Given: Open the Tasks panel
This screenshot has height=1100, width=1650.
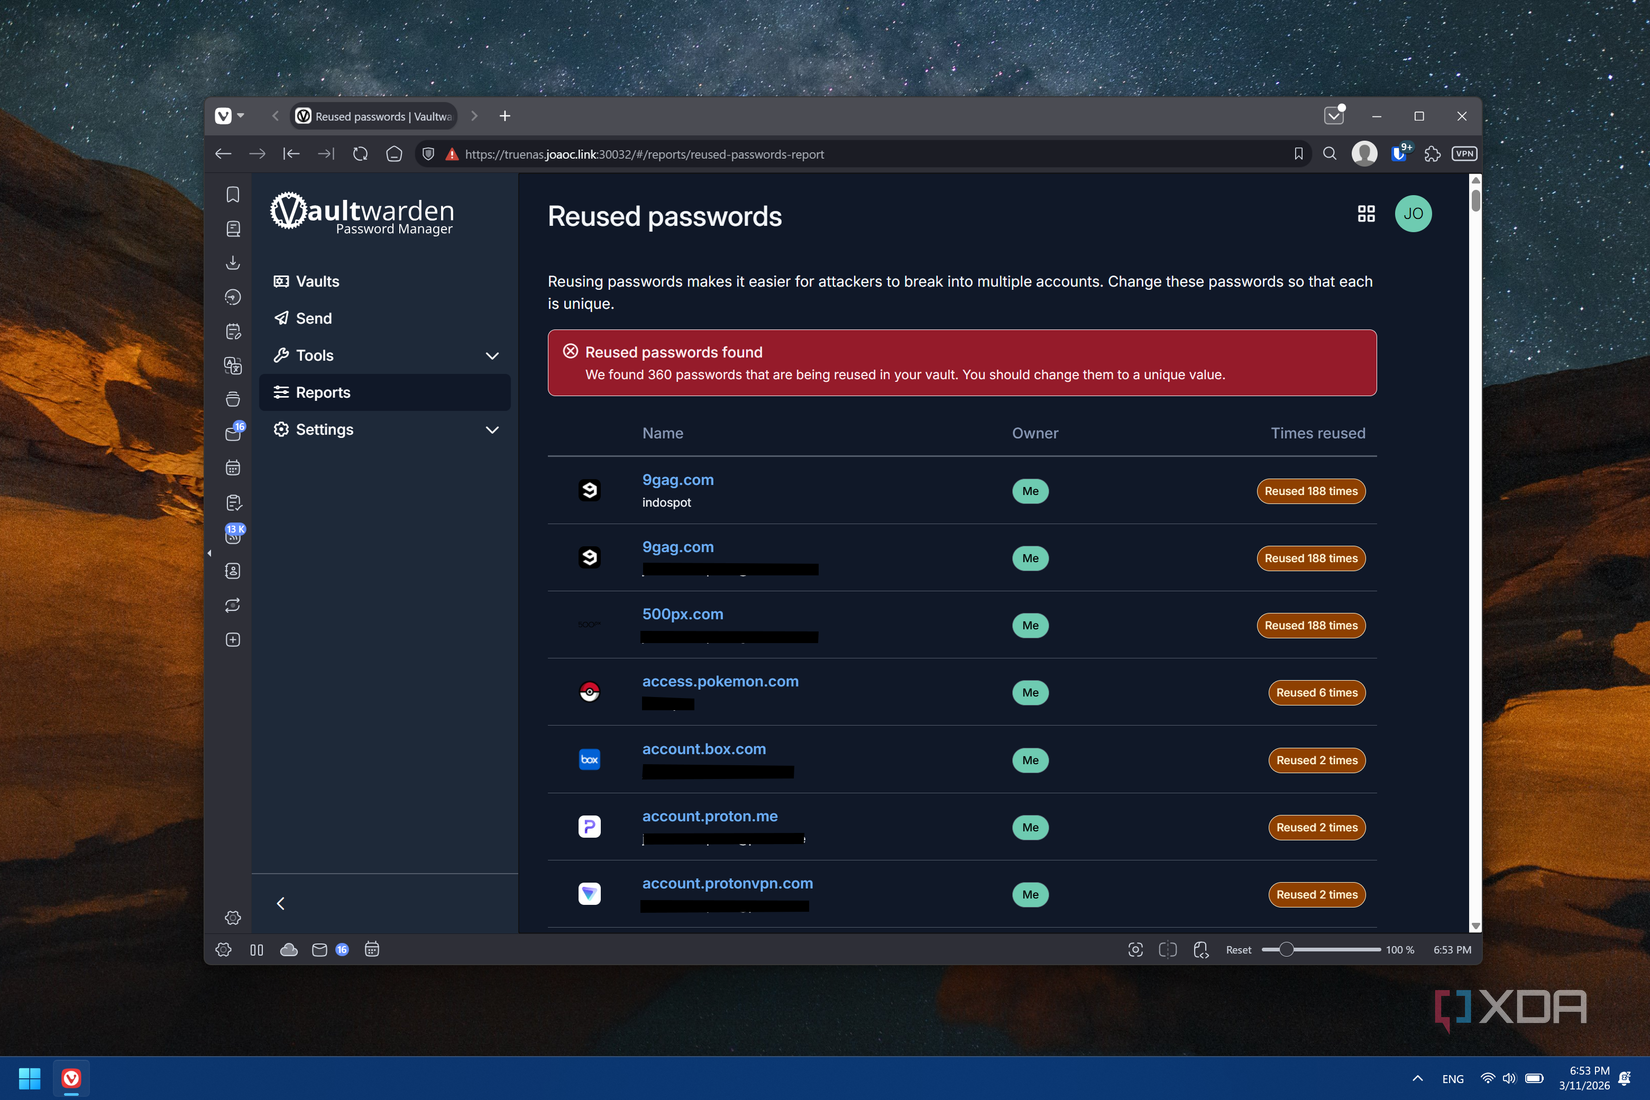Looking at the screenshot, I should click(233, 502).
